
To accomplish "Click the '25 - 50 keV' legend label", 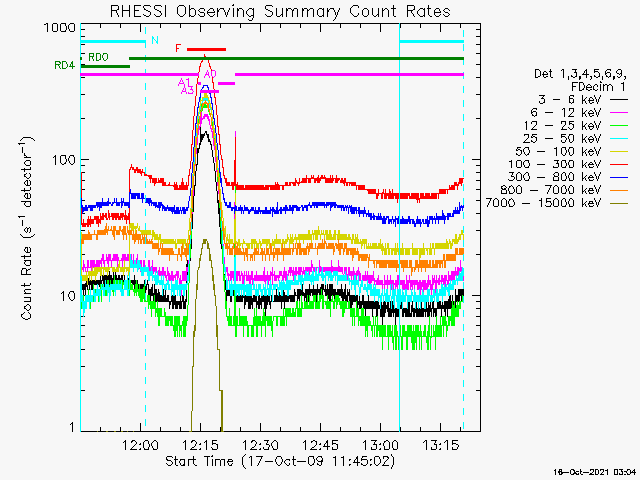I will pyautogui.click(x=562, y=138).
